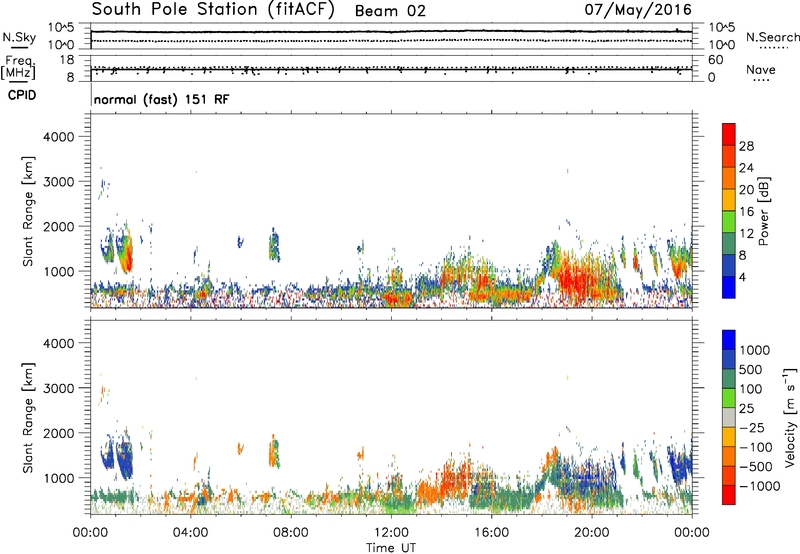This screenshot has width=800, height=554.
Task: Click the "08:00" time tick label
Action: (291, 533)
